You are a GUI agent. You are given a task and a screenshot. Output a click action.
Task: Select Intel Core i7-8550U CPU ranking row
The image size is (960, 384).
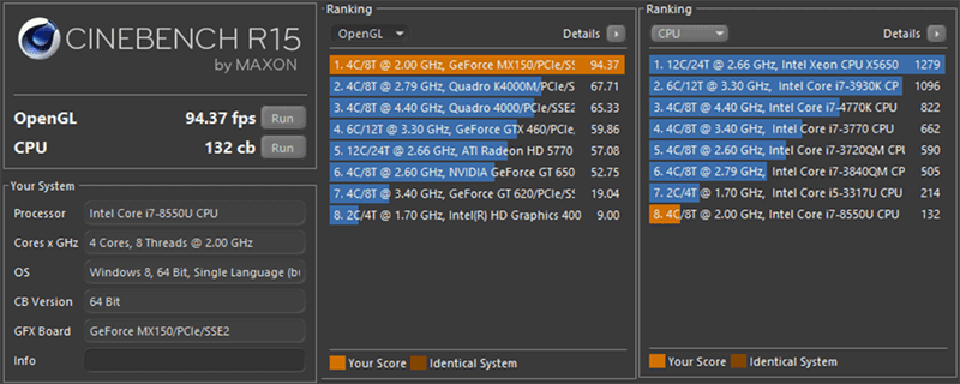click(x=797, y=215)
